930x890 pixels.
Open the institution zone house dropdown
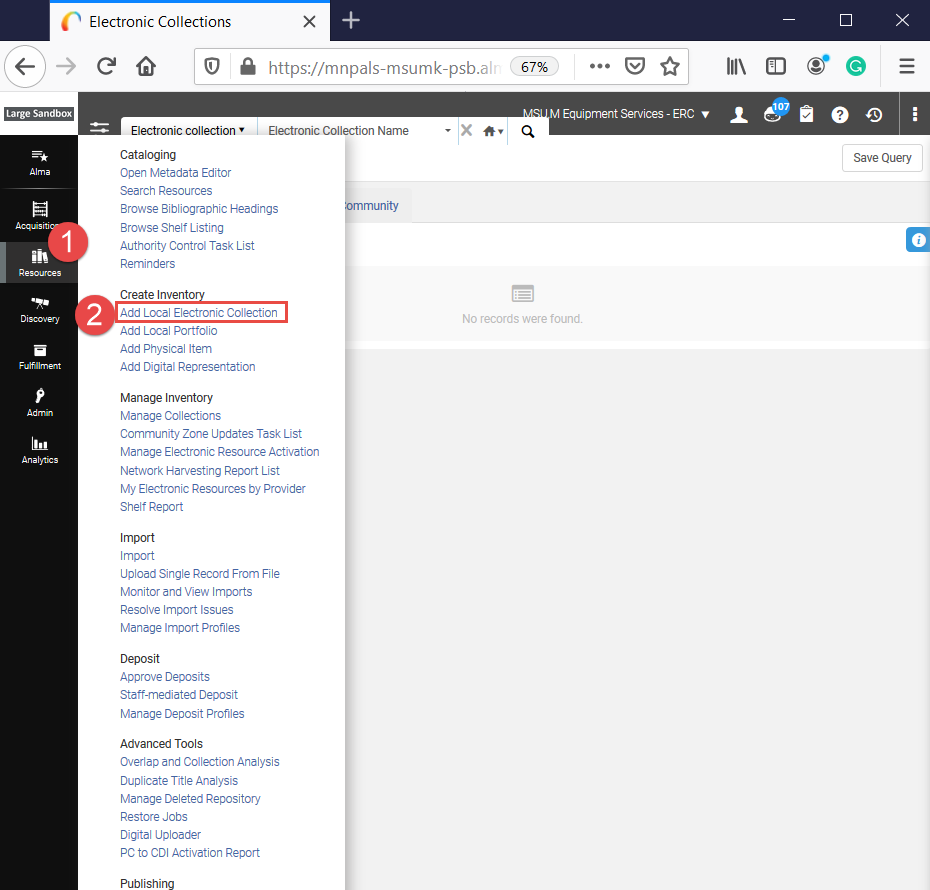[493, 131]
